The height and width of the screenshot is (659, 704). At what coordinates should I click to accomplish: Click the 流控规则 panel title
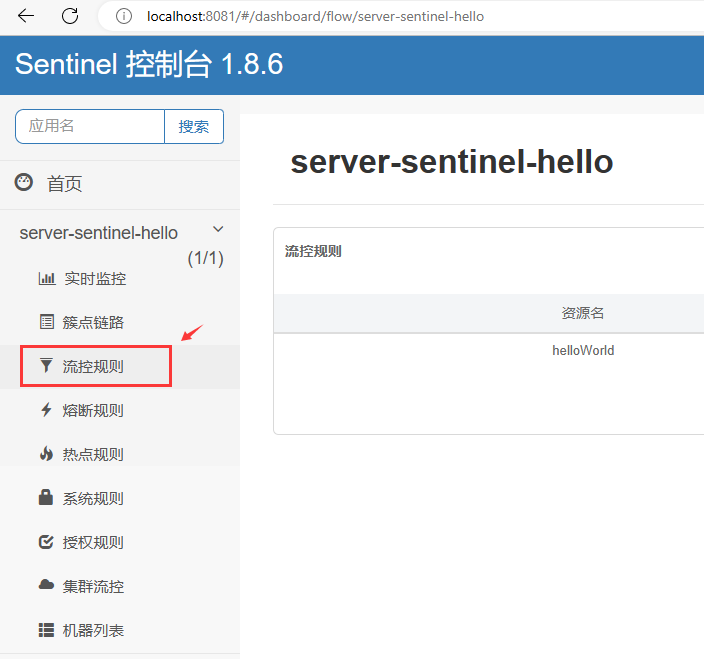(313, 251)
